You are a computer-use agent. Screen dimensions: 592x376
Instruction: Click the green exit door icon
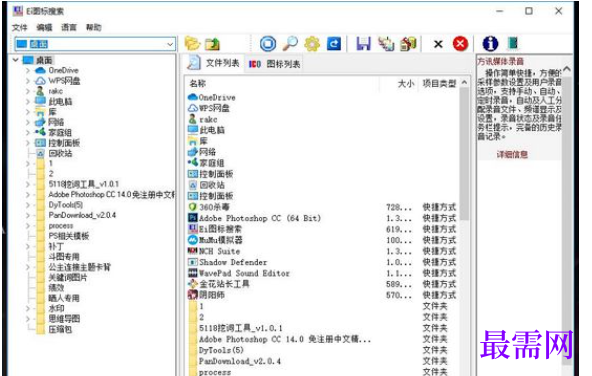512,43
